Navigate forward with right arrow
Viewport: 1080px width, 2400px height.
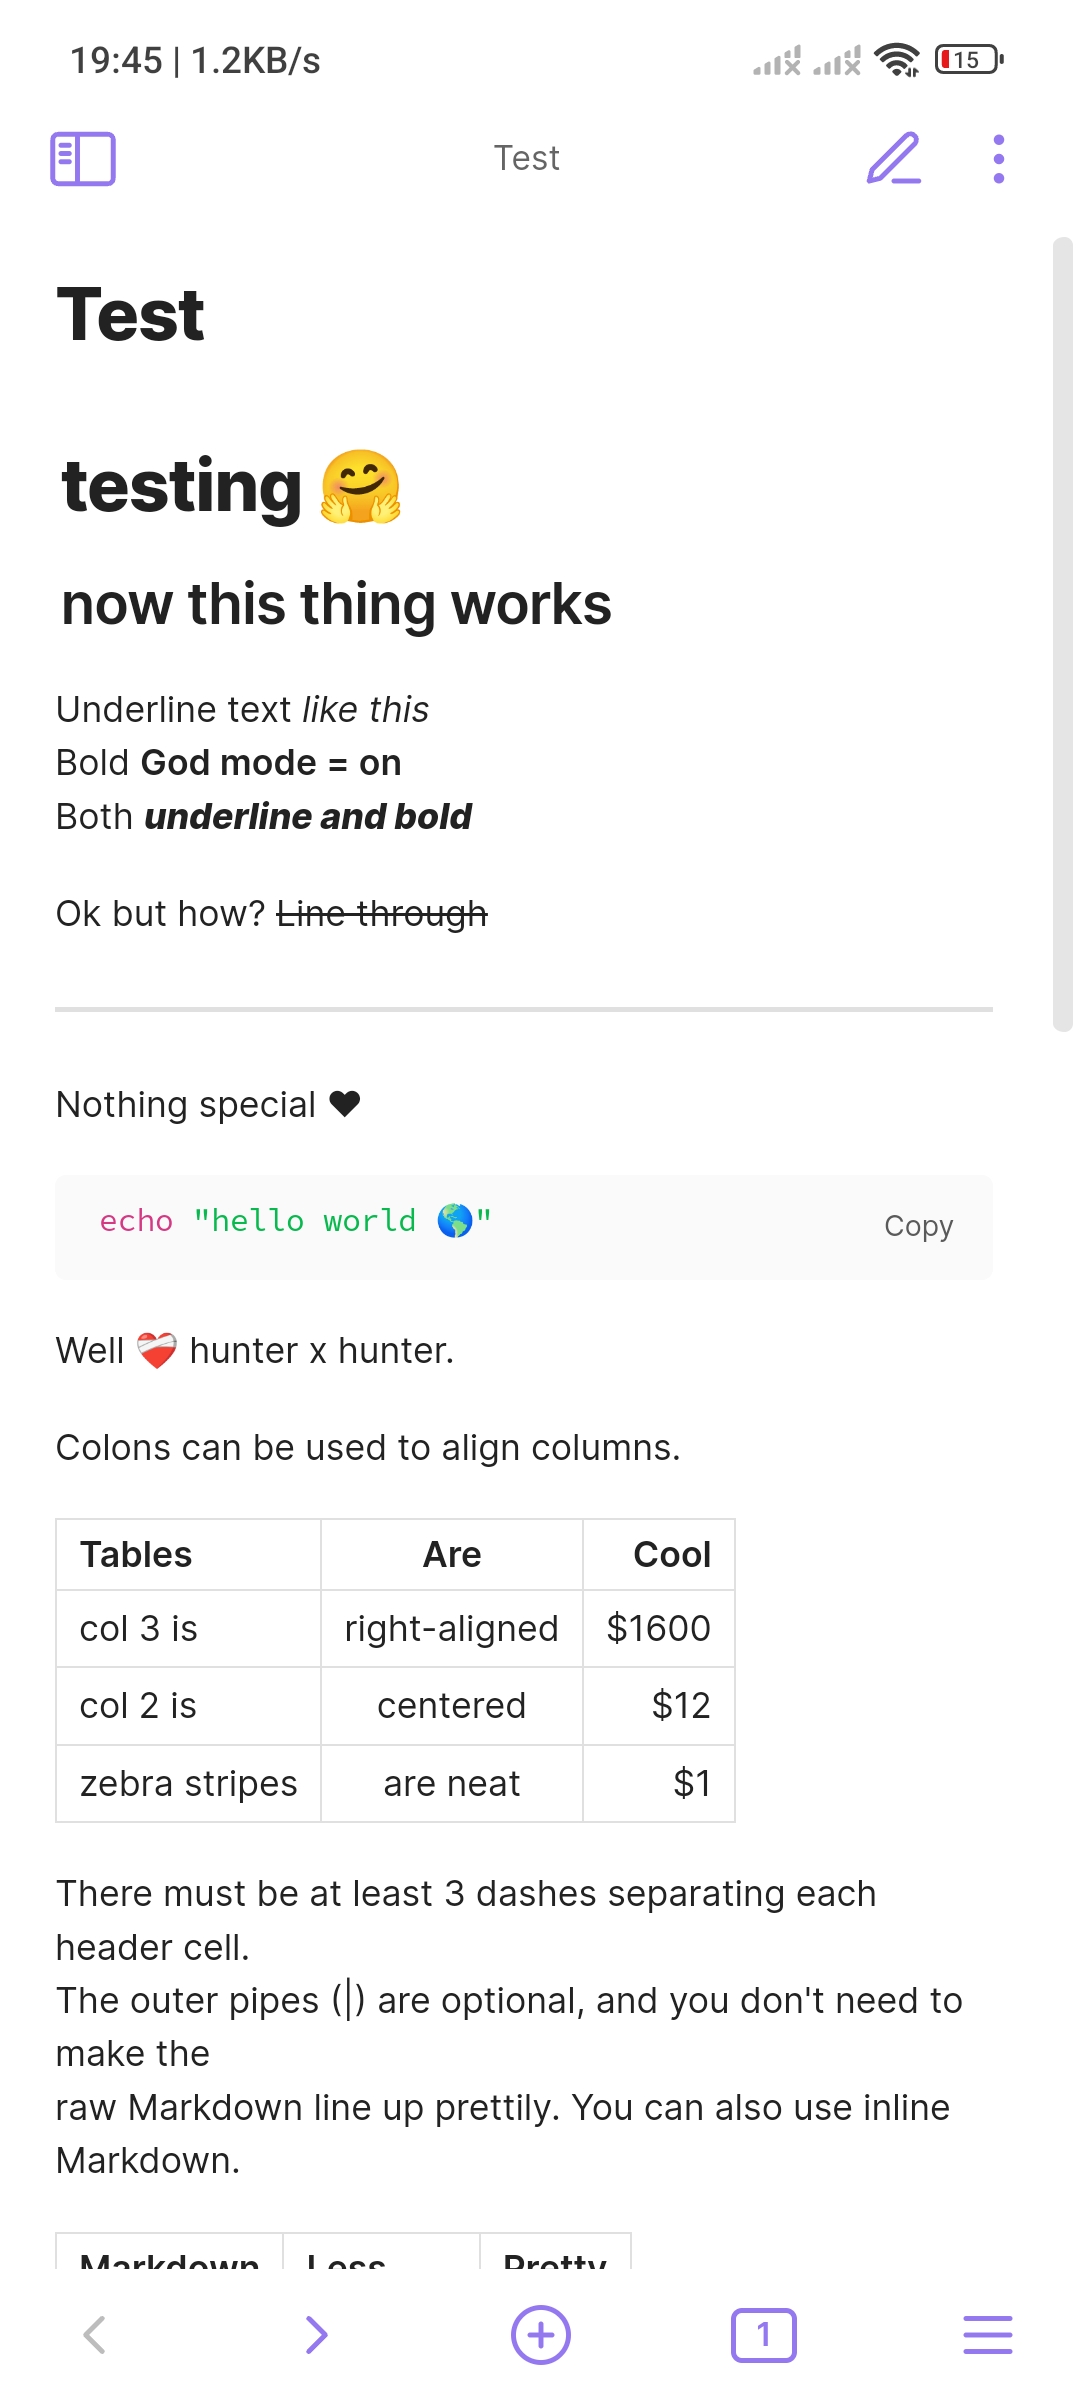pyautogui.click(x=316, y=2335)
